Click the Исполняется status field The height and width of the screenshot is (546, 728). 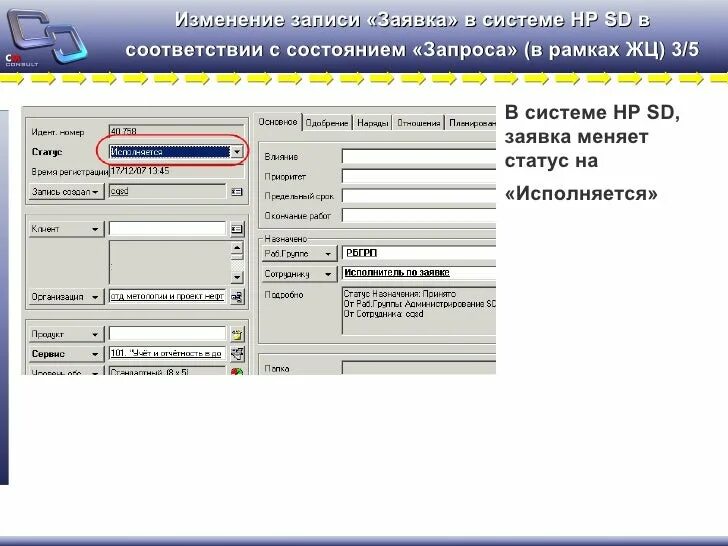click(x=170, y=152)
